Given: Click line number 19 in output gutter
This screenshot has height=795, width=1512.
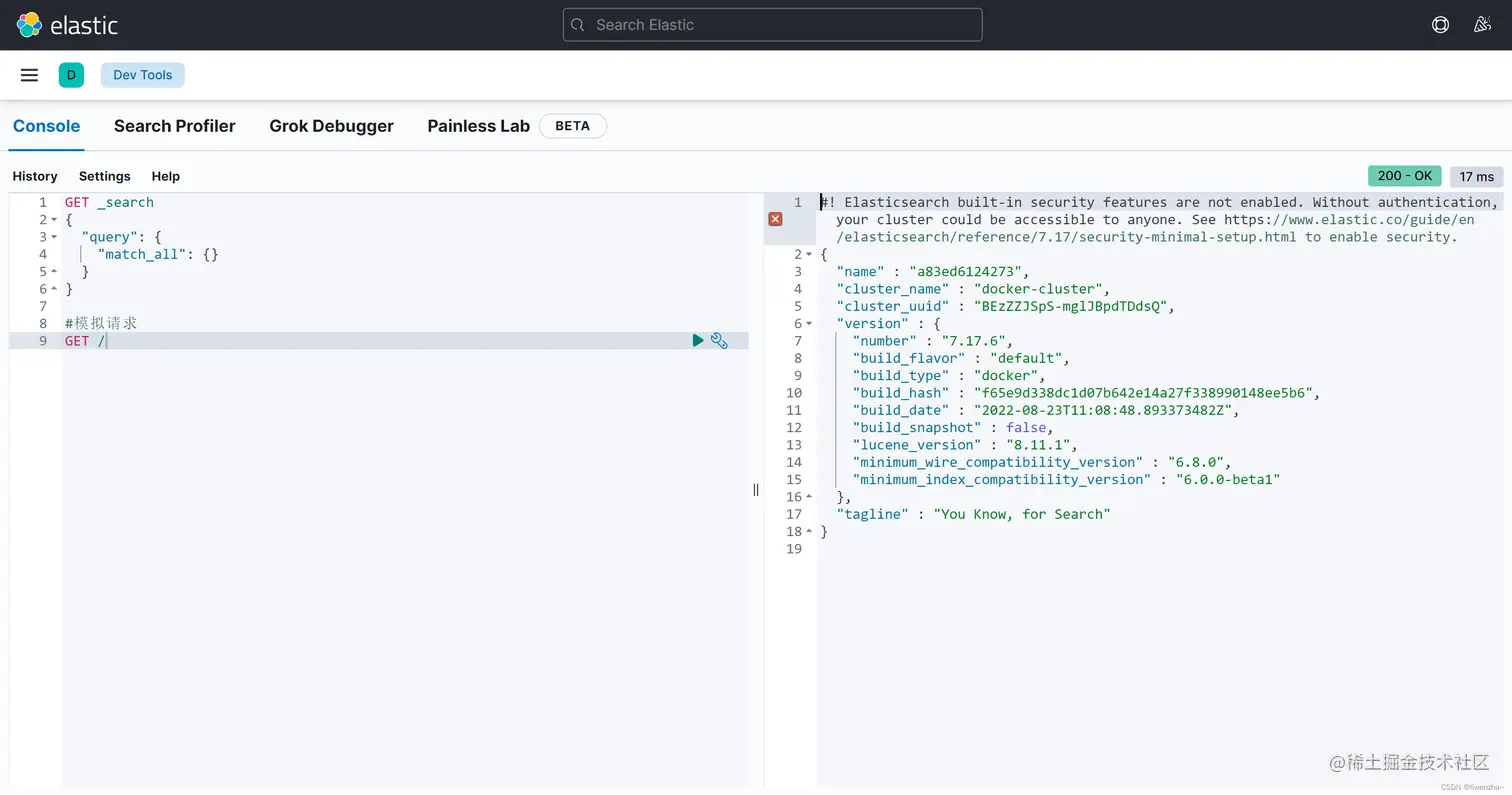Looking at the screenshot, I should (794, 549).
